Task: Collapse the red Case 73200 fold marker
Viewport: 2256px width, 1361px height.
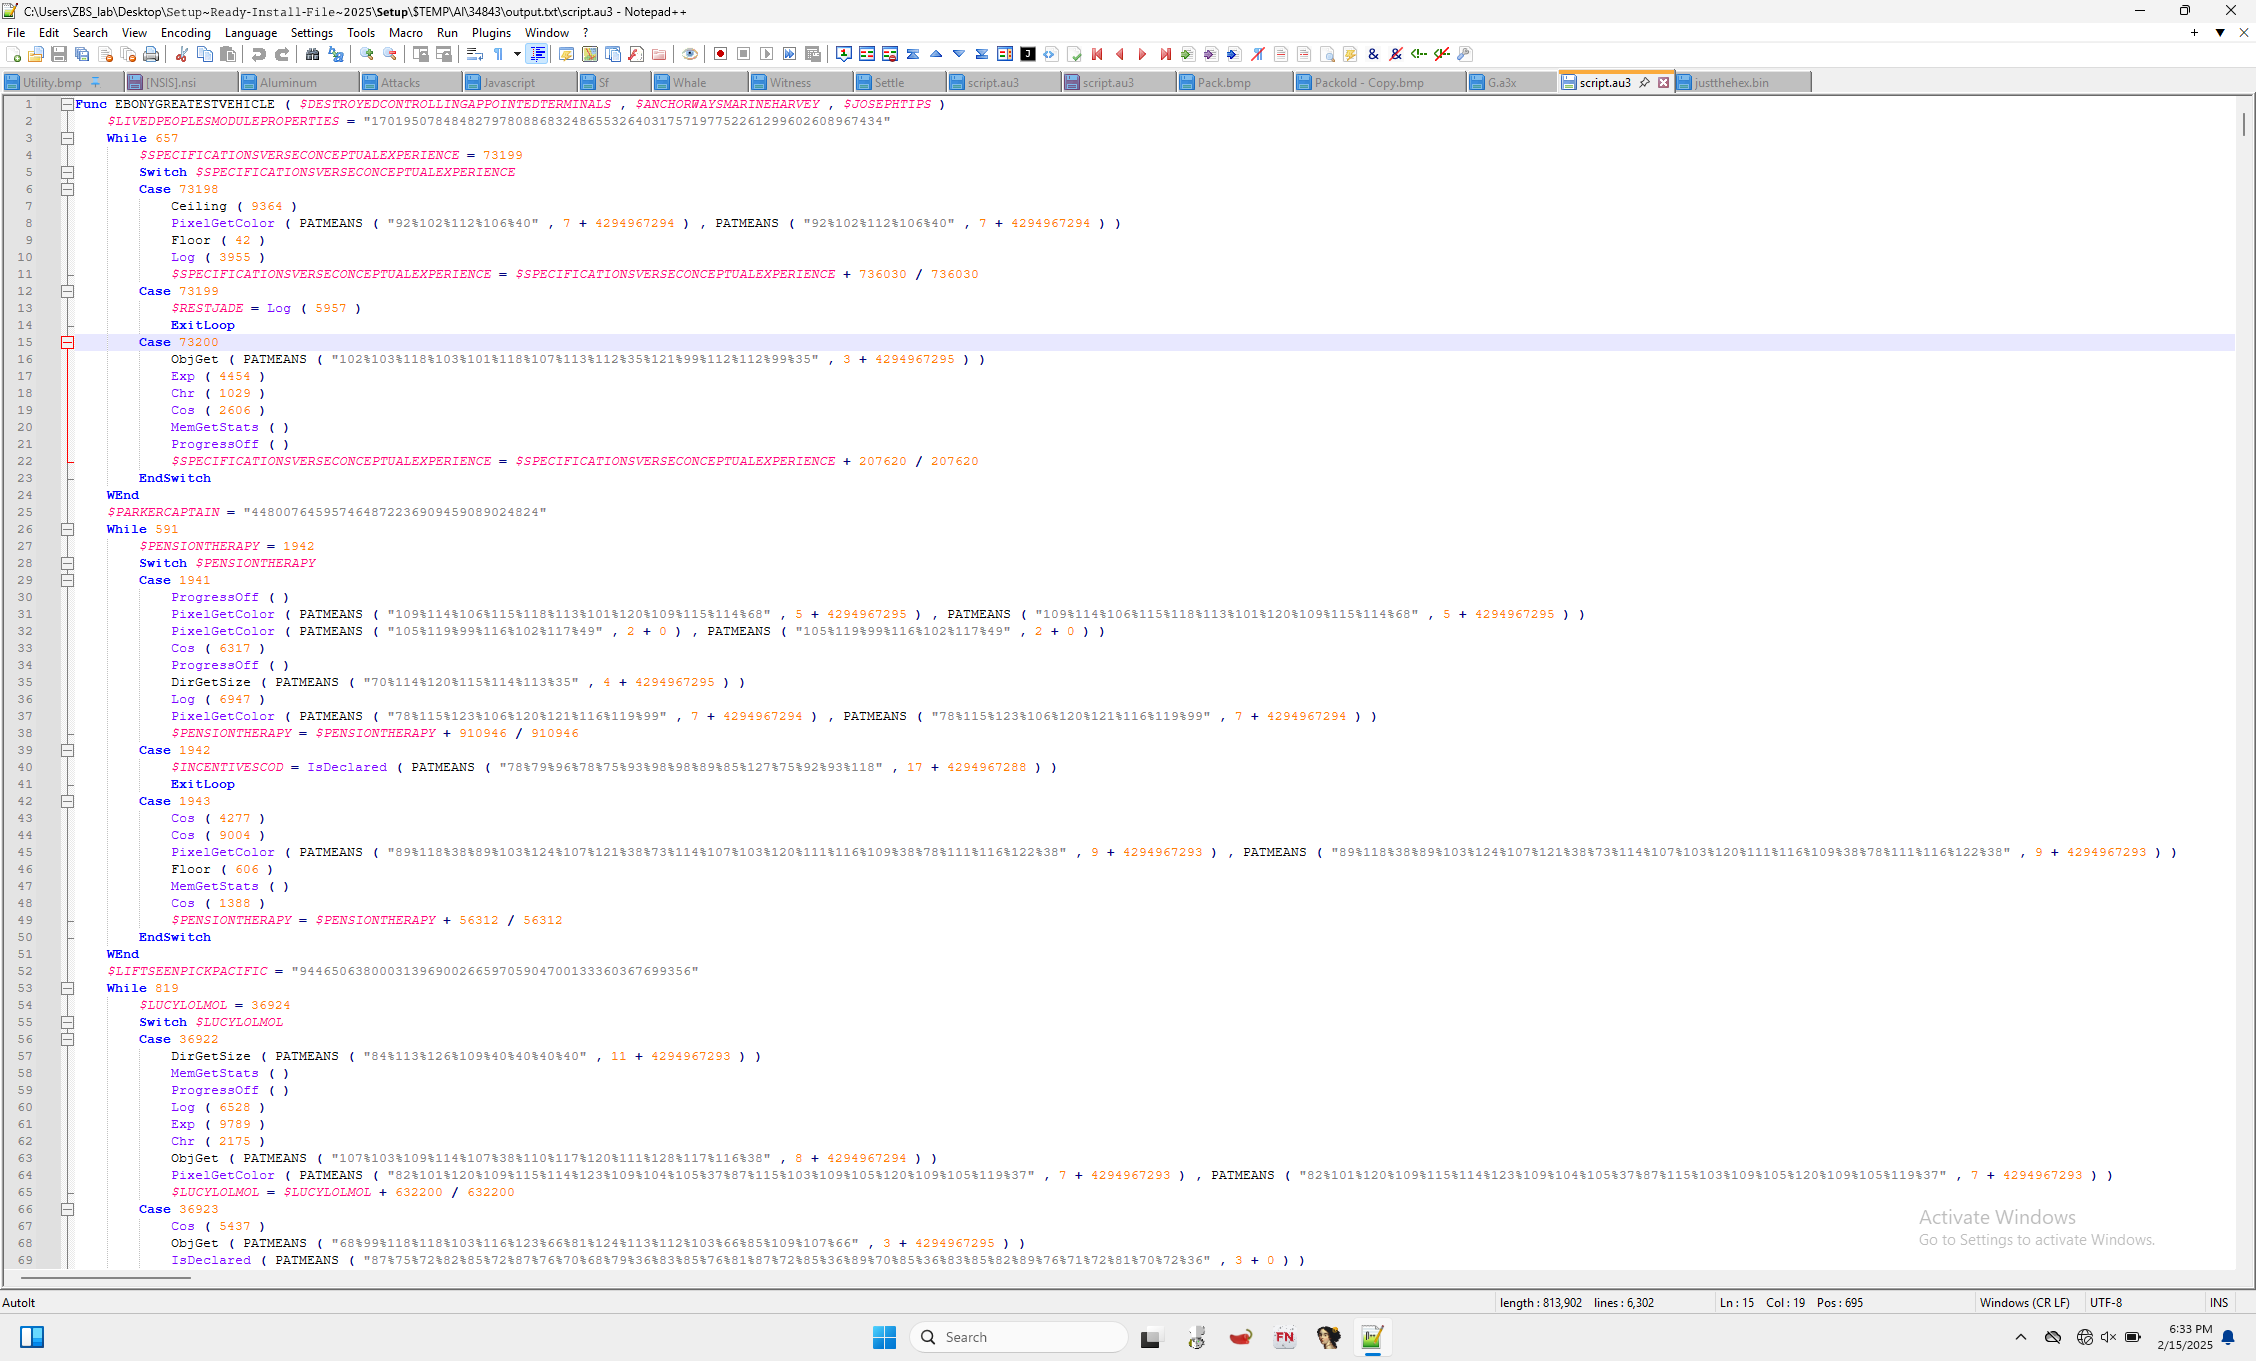Action: pos(67,342)
